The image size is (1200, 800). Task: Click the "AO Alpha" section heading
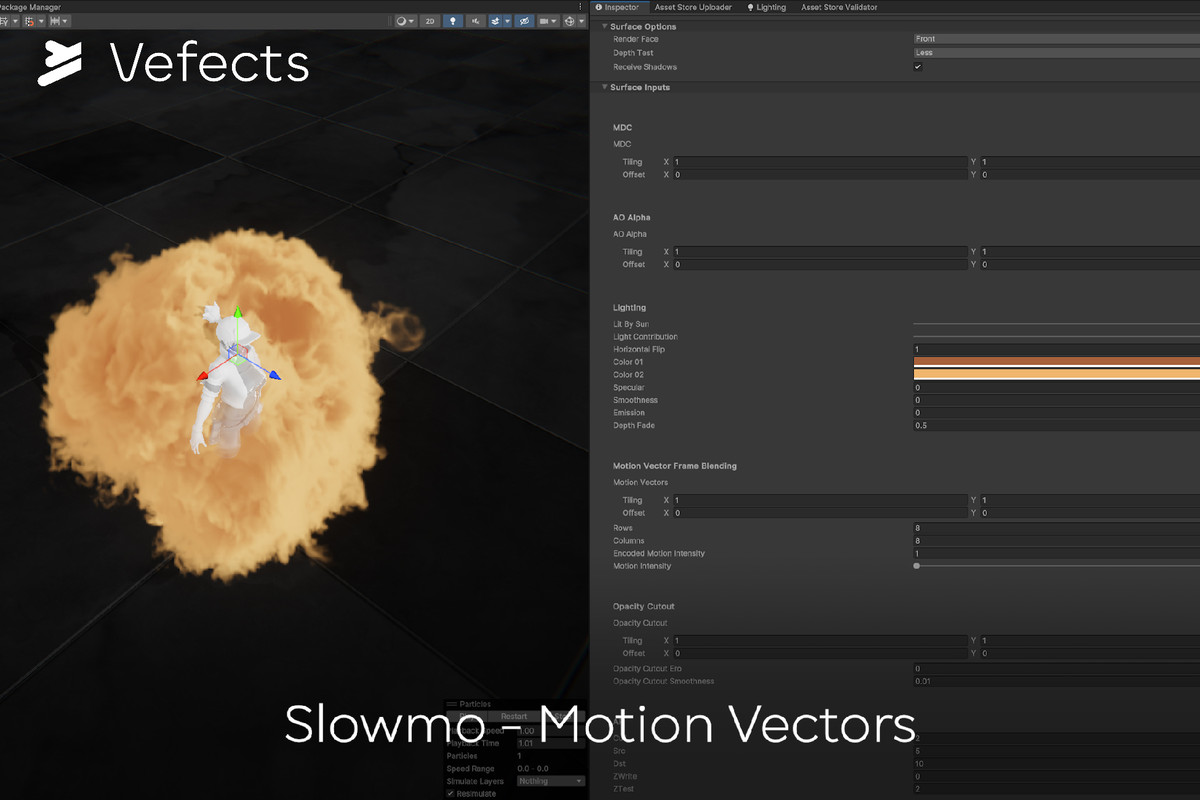tap(632, 217)
